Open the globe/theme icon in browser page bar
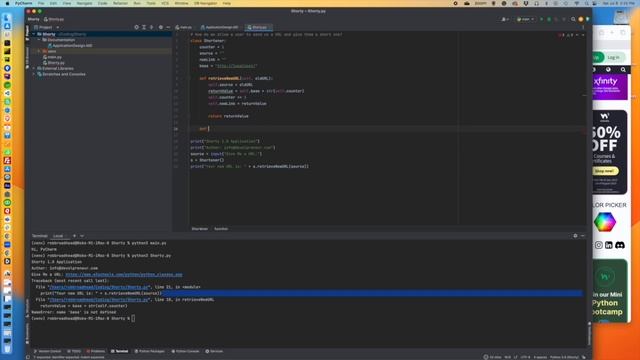Screen dimensions: 640x360 (608, 70)
